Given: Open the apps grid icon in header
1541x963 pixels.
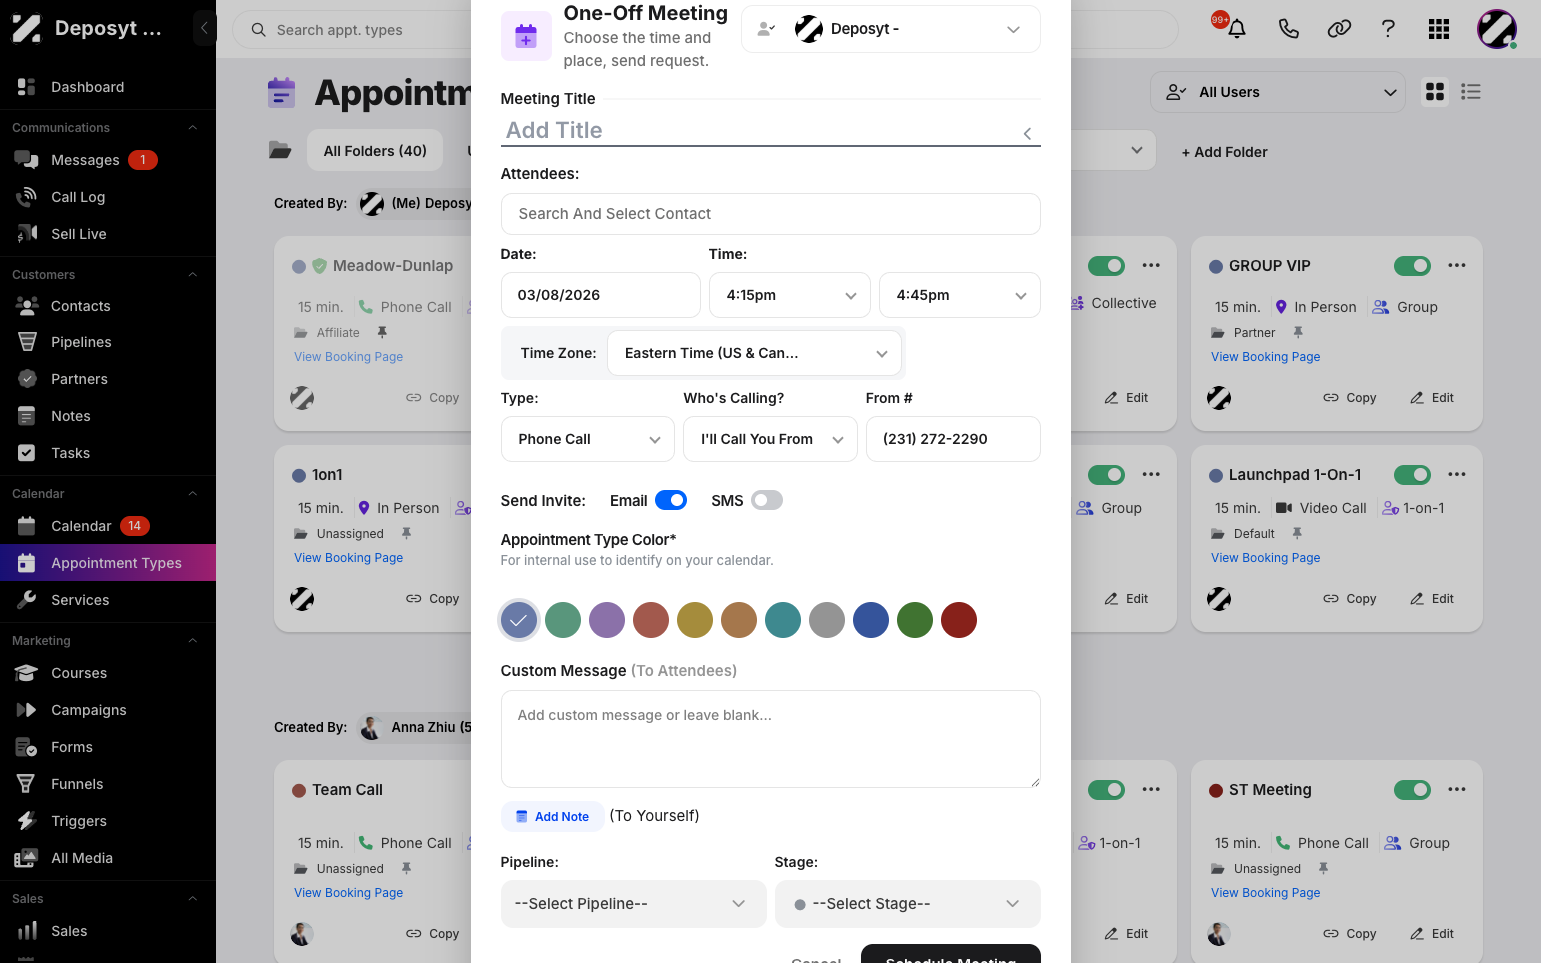Looking at the screenshot, I should click(x=1439, y=29).
